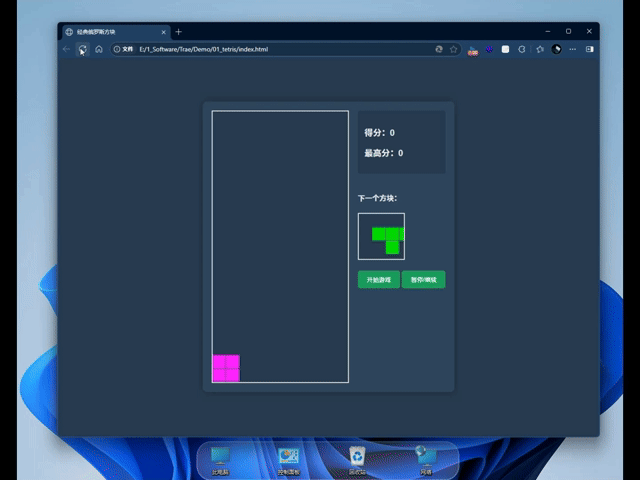This screenshot has width=640, height=480.
Task: Open the purple dotted extension icon
Action: (x=489, y=49)
